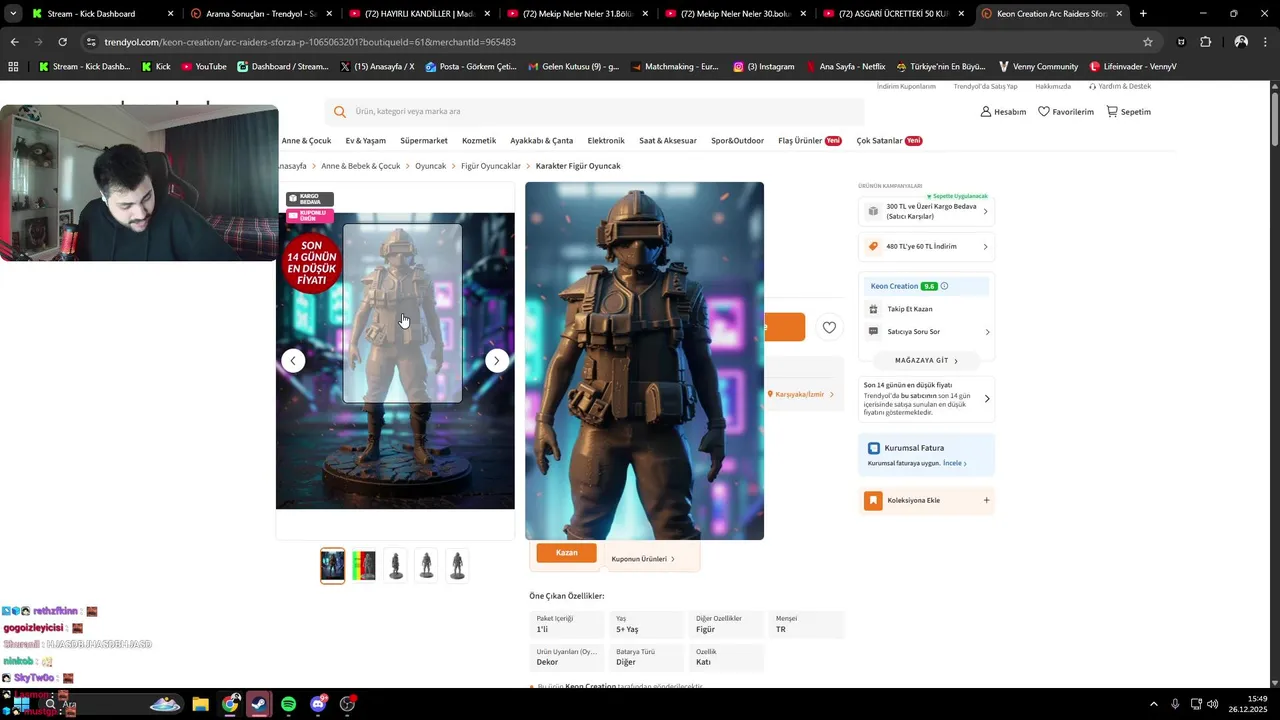Click the Windows Start button
Viewport: 1280px width, 720px height.
click(21, 704)
